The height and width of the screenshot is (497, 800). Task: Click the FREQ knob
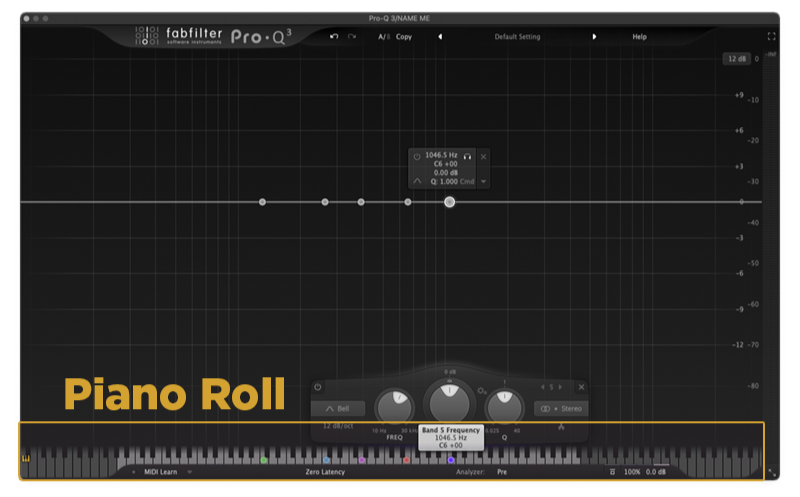coord(394,407)
